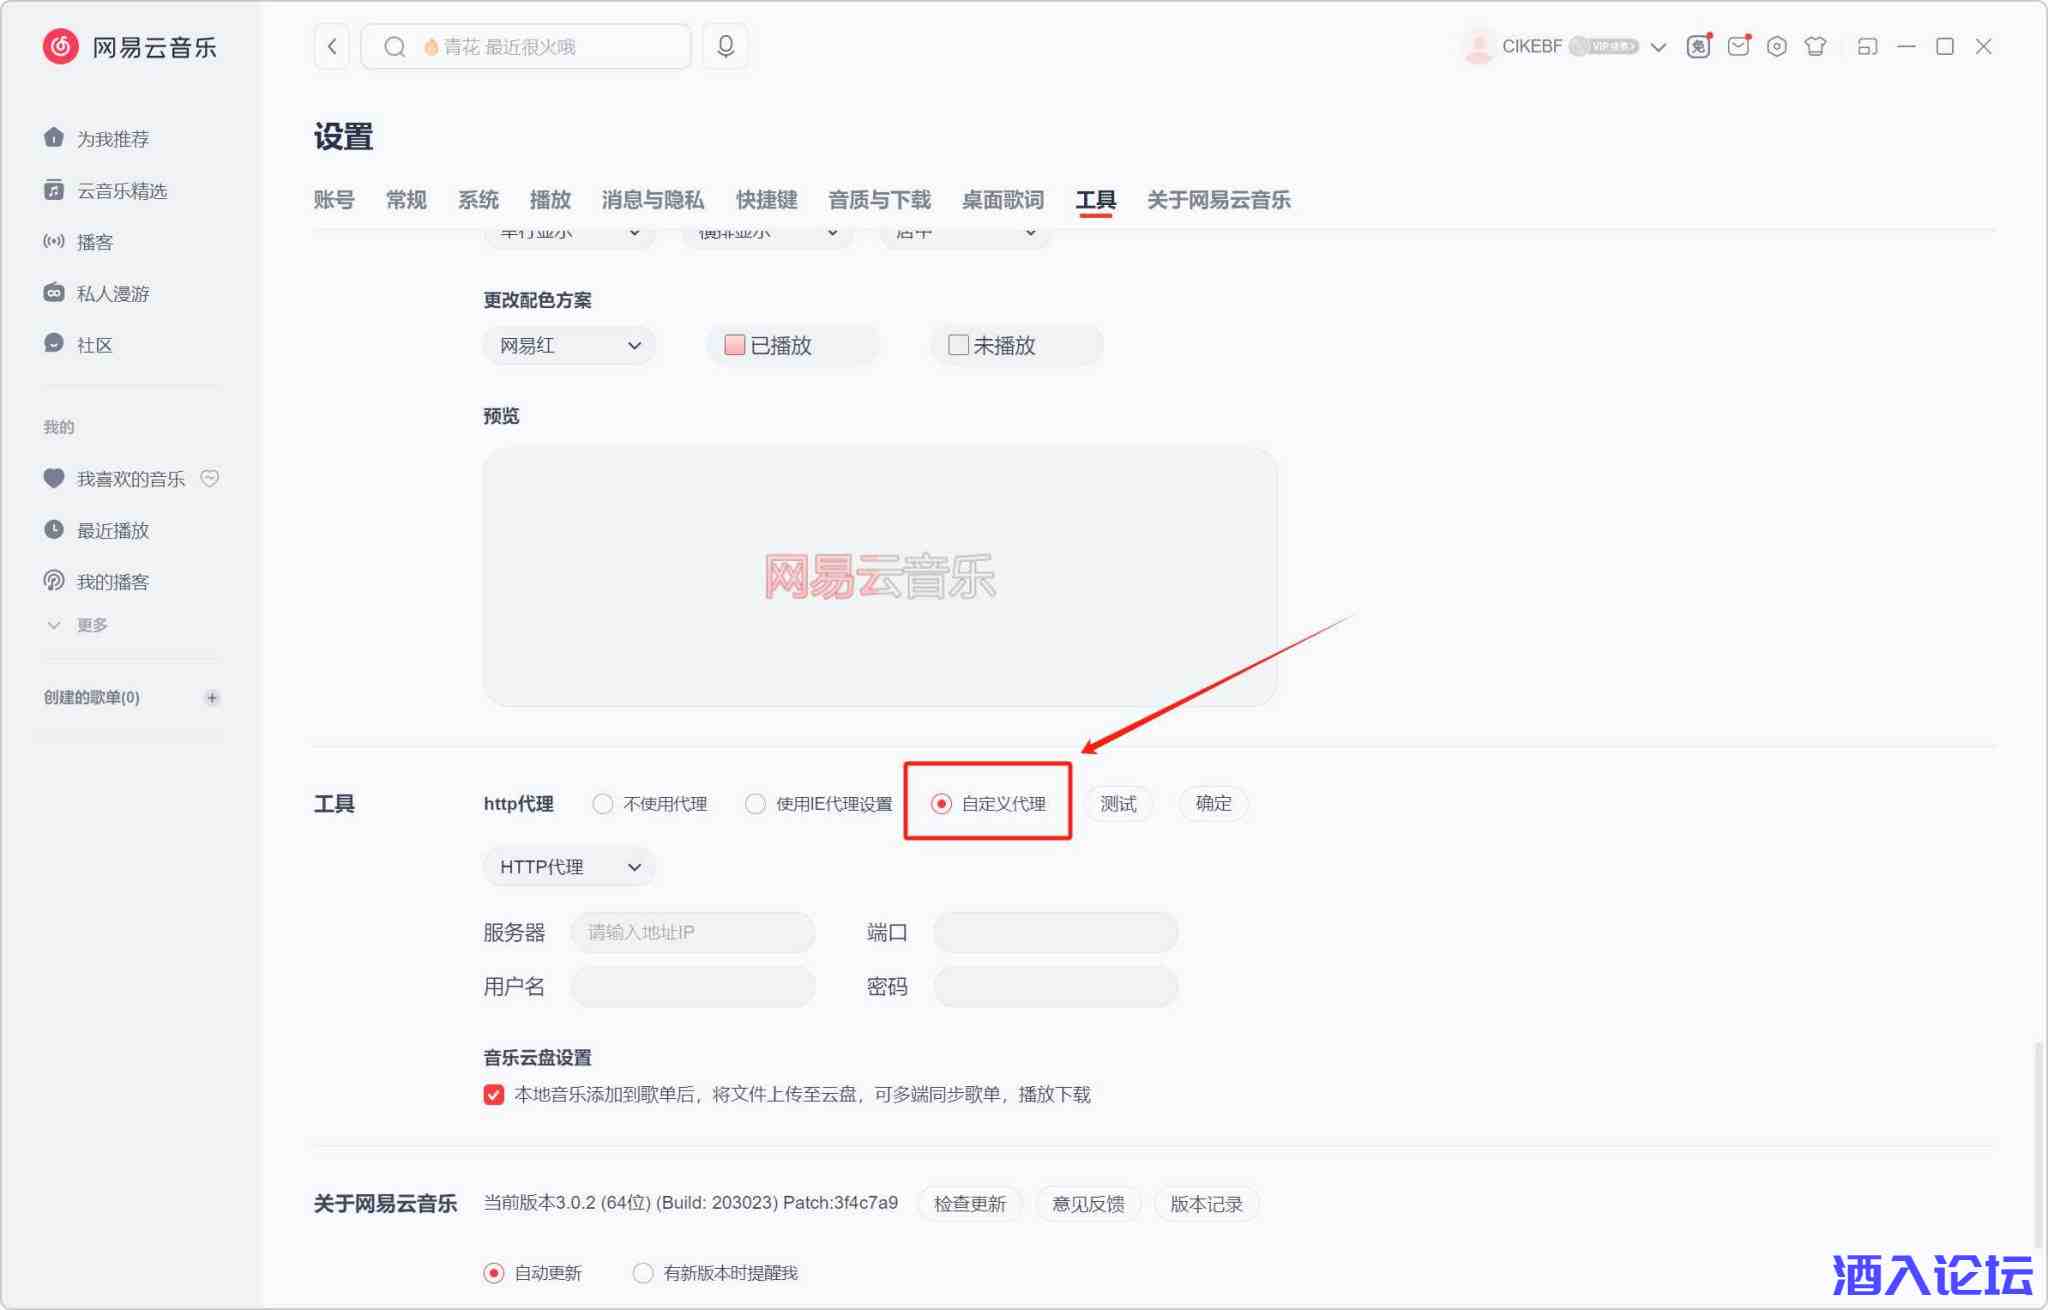Go back with the left arrow button

[332, 46]
